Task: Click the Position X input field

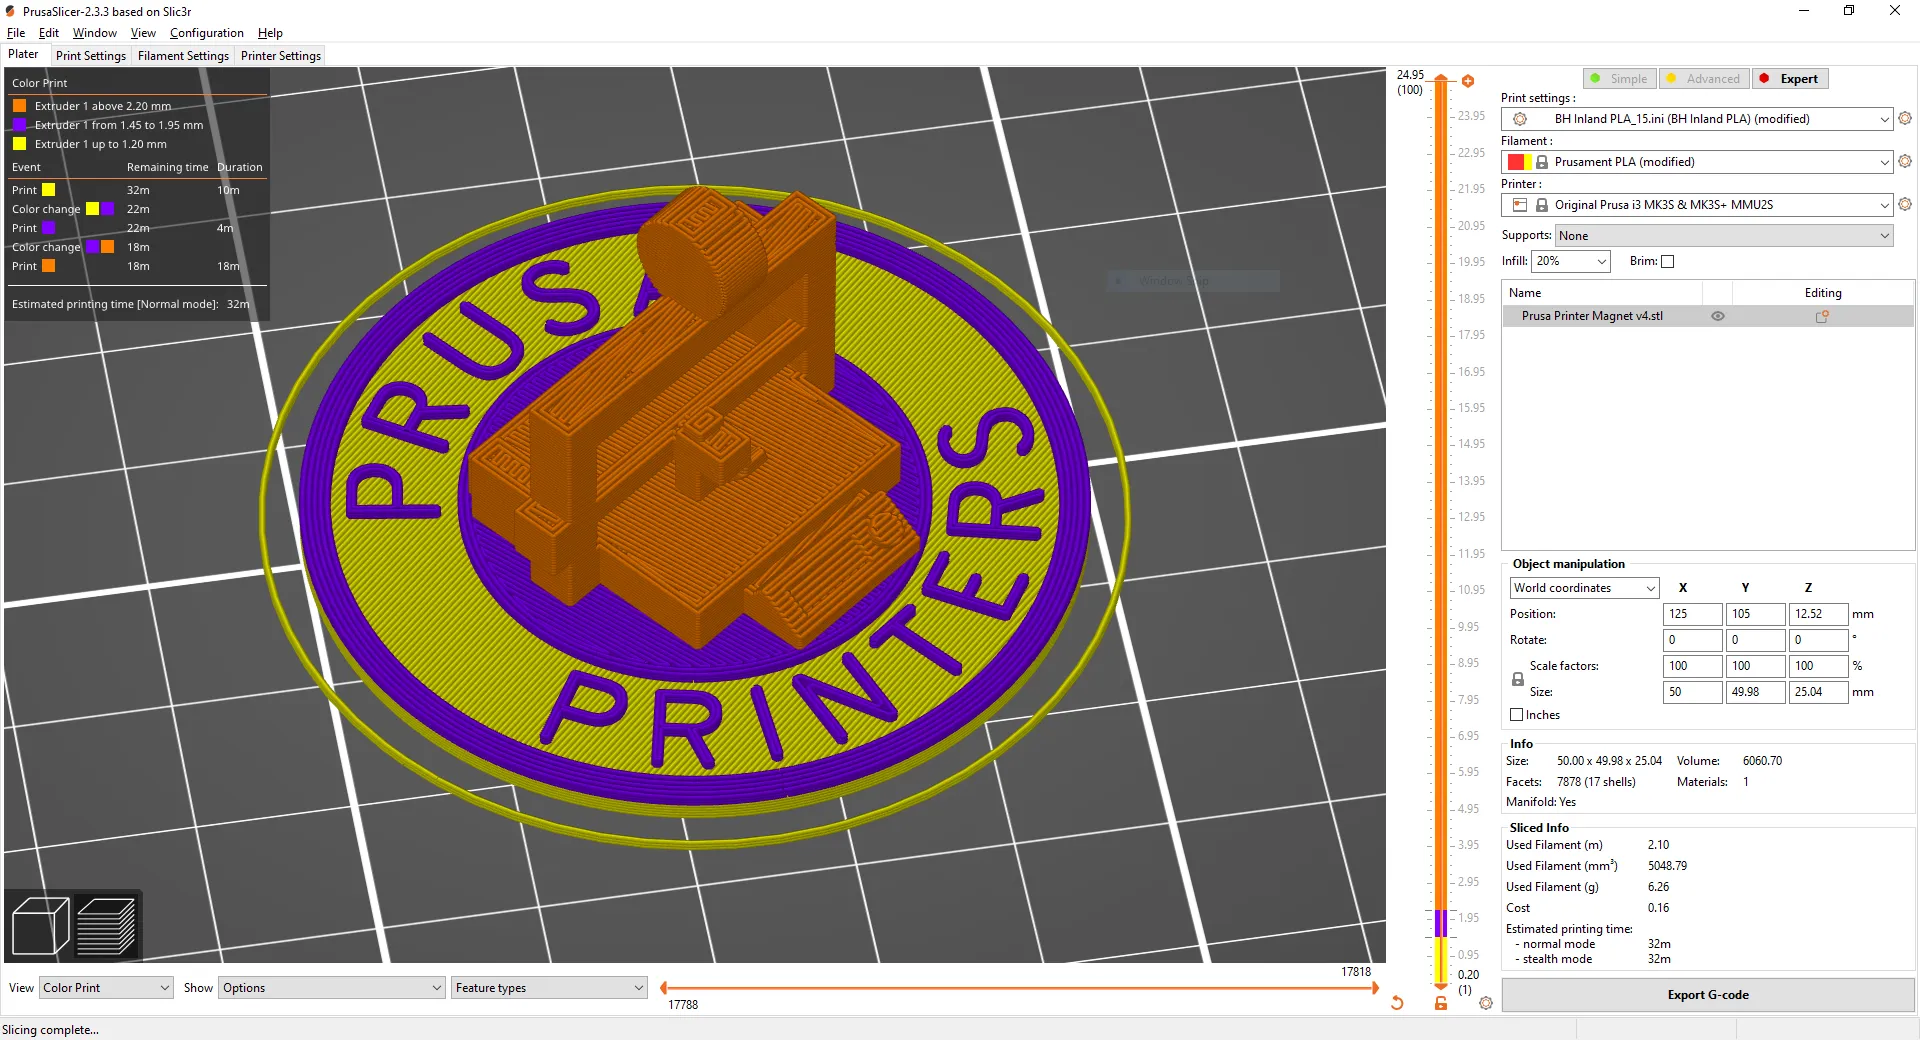Action: (1691, 614)
